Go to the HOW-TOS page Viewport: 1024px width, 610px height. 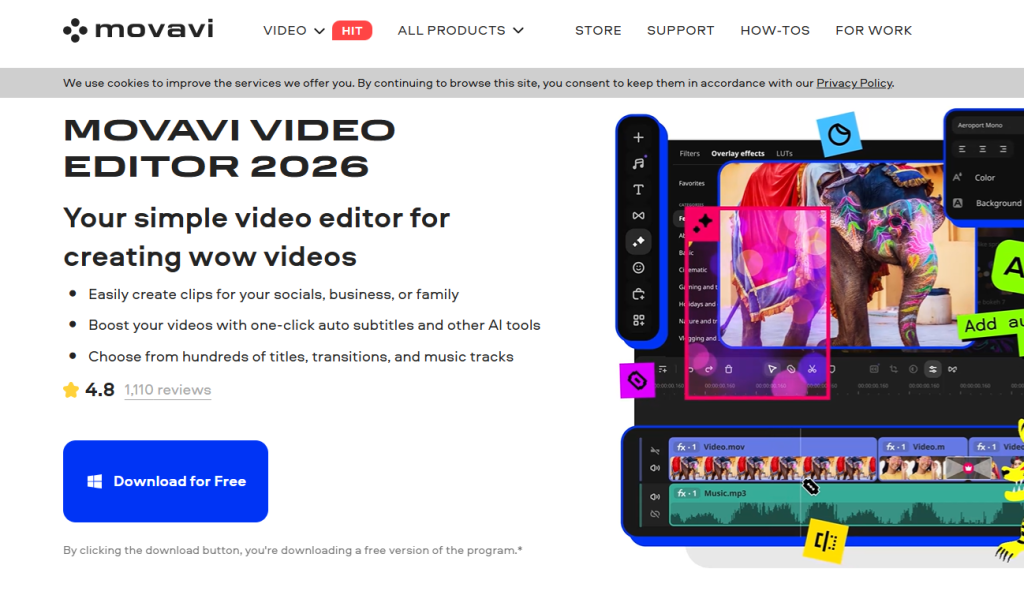tap(774, 30)
